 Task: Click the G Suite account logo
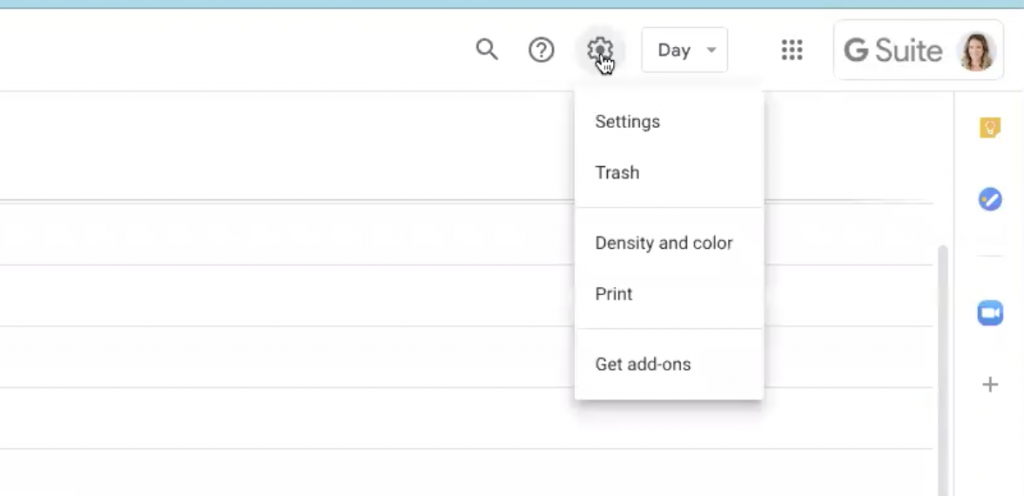pyautogui.click(x=893, y=50)
